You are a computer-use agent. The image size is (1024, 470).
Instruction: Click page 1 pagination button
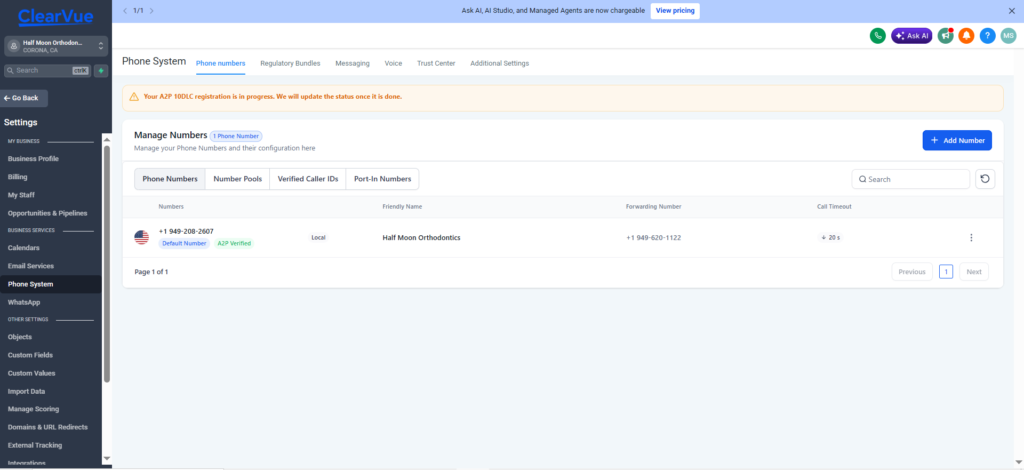tap(946, 272)
